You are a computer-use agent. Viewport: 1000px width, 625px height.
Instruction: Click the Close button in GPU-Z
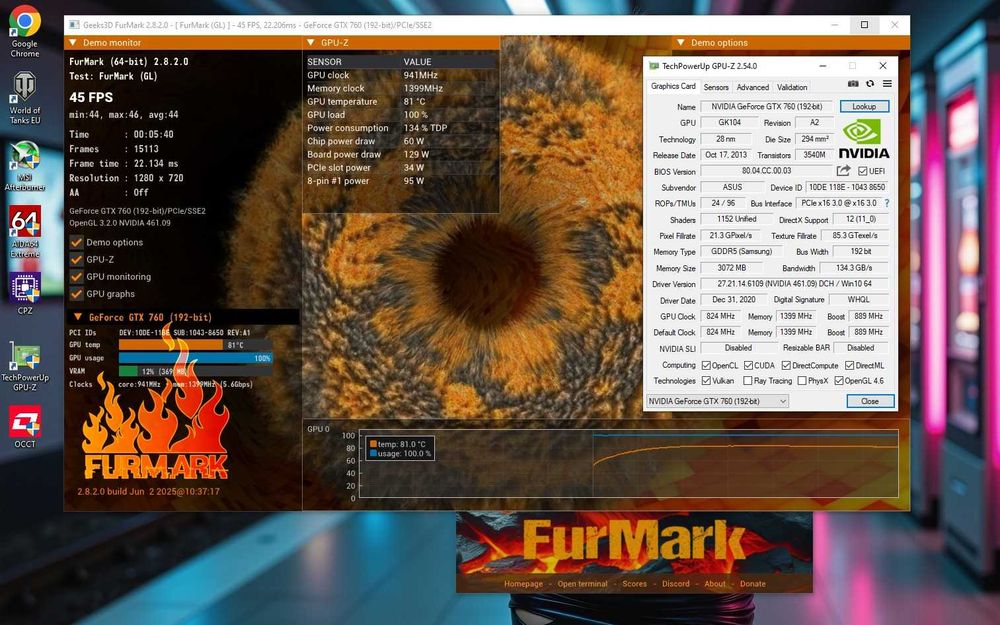click(x=870, y=401)
